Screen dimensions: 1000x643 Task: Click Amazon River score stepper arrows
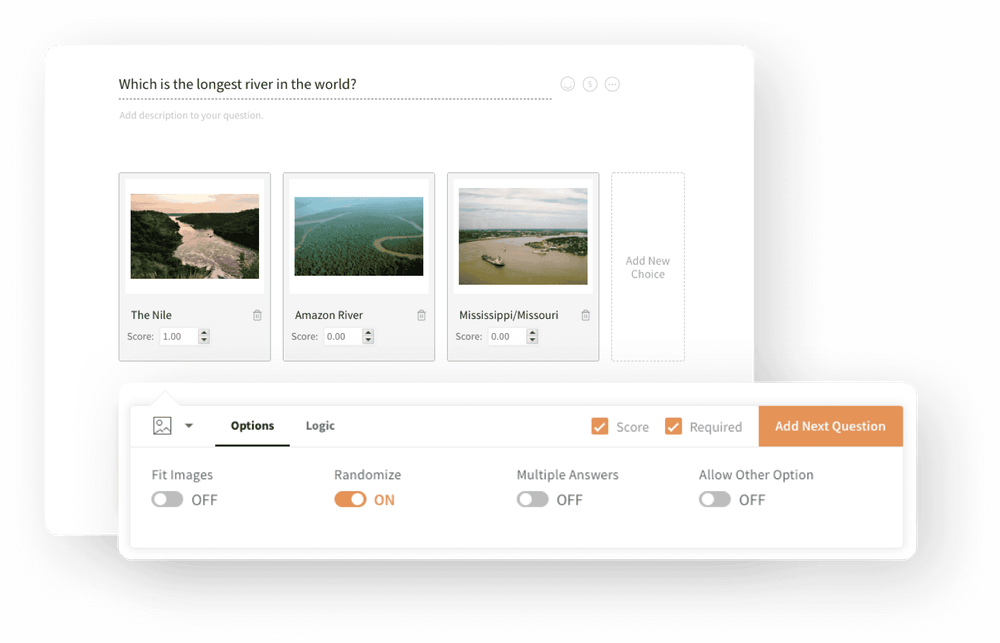pos(368,337)
